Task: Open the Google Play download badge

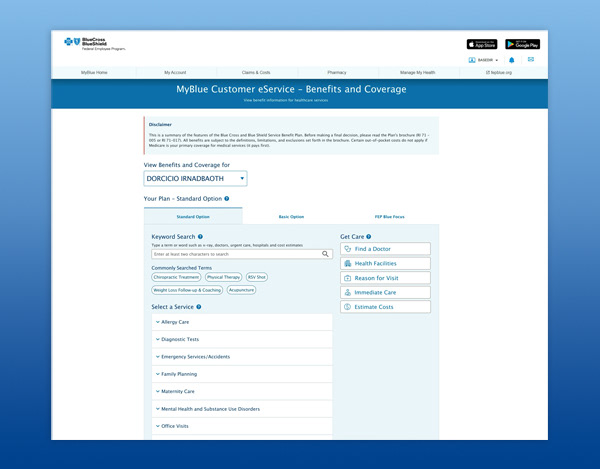Action: click(x=522, y=44)
